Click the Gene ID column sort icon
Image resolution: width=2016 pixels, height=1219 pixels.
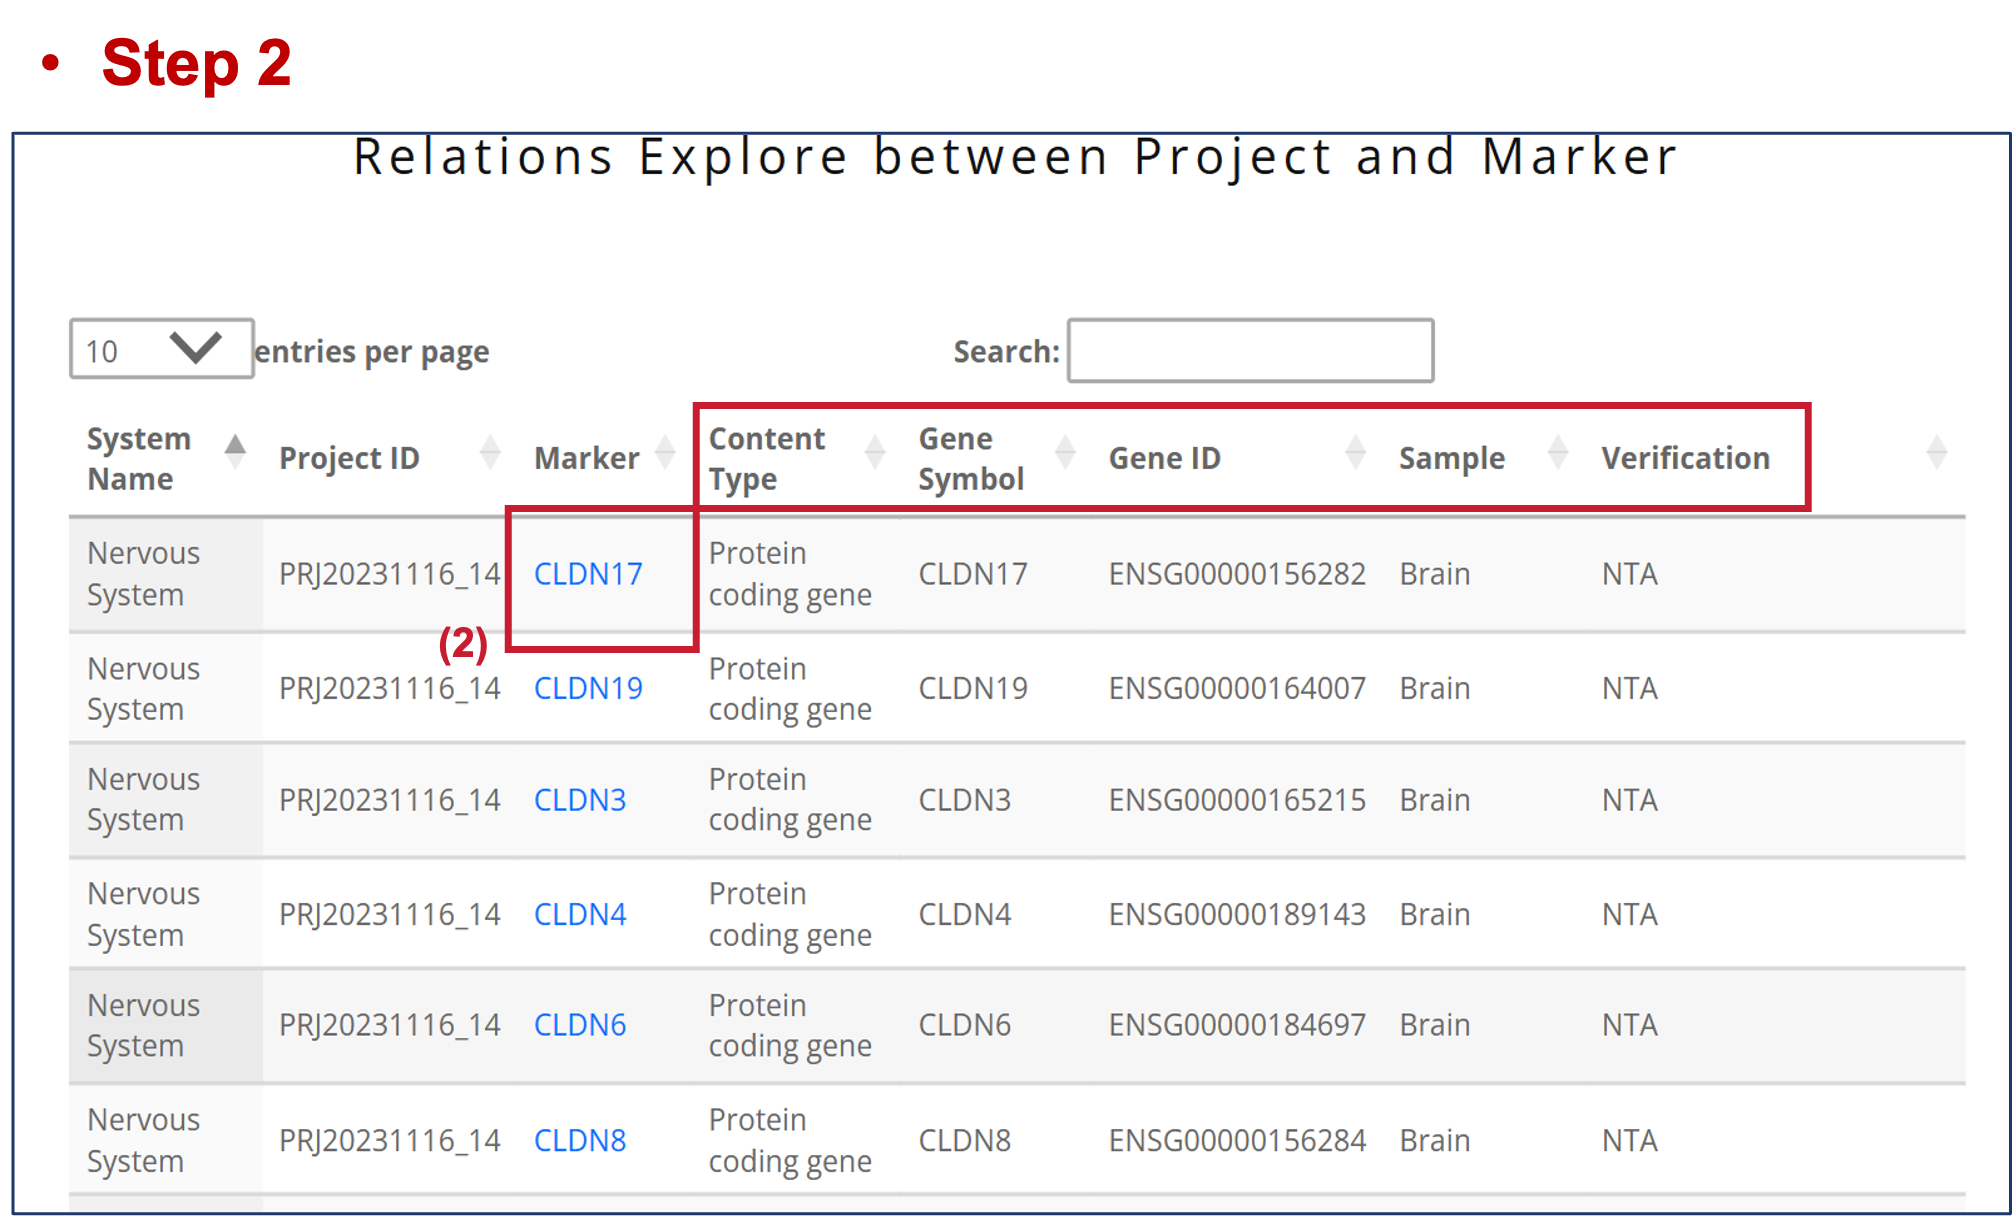click(1355, 453)
